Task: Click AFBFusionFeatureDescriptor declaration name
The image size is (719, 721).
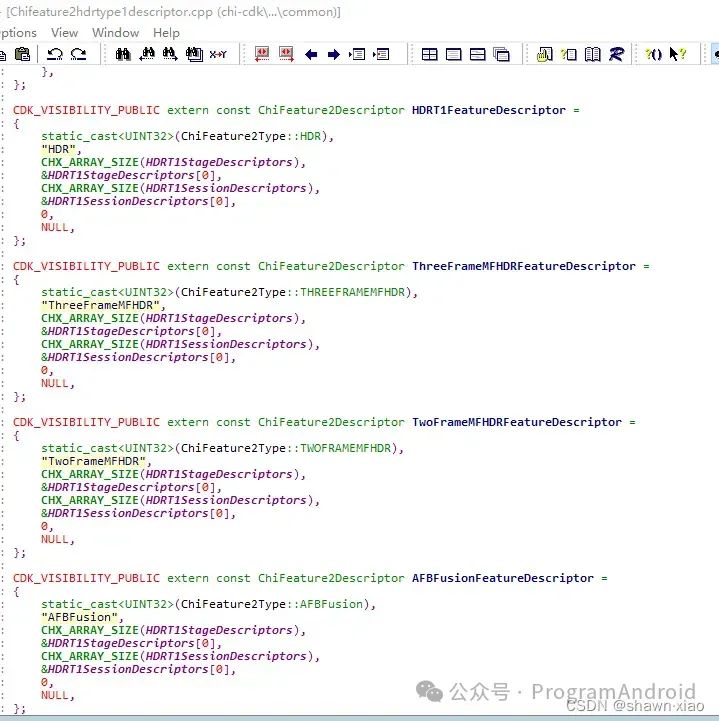Action: pos(502,578)
